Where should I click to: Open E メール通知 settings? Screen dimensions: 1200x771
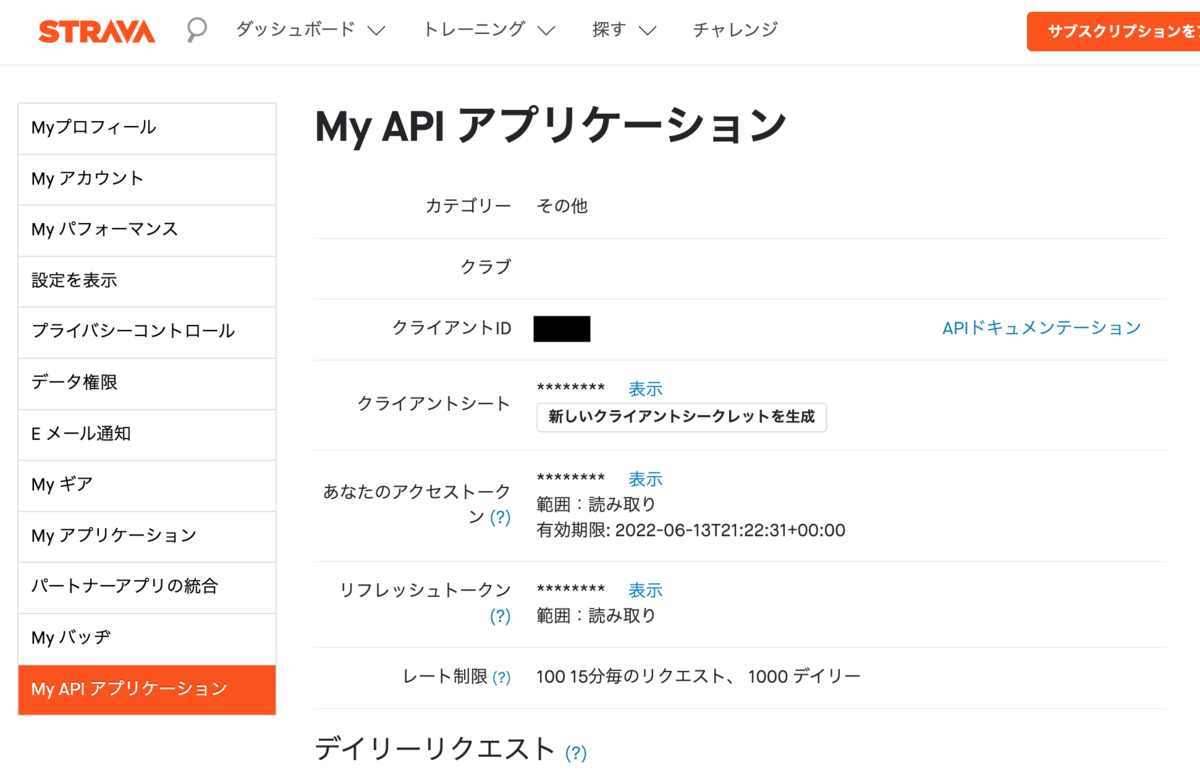pyautogui.click(x=147, y=434)
